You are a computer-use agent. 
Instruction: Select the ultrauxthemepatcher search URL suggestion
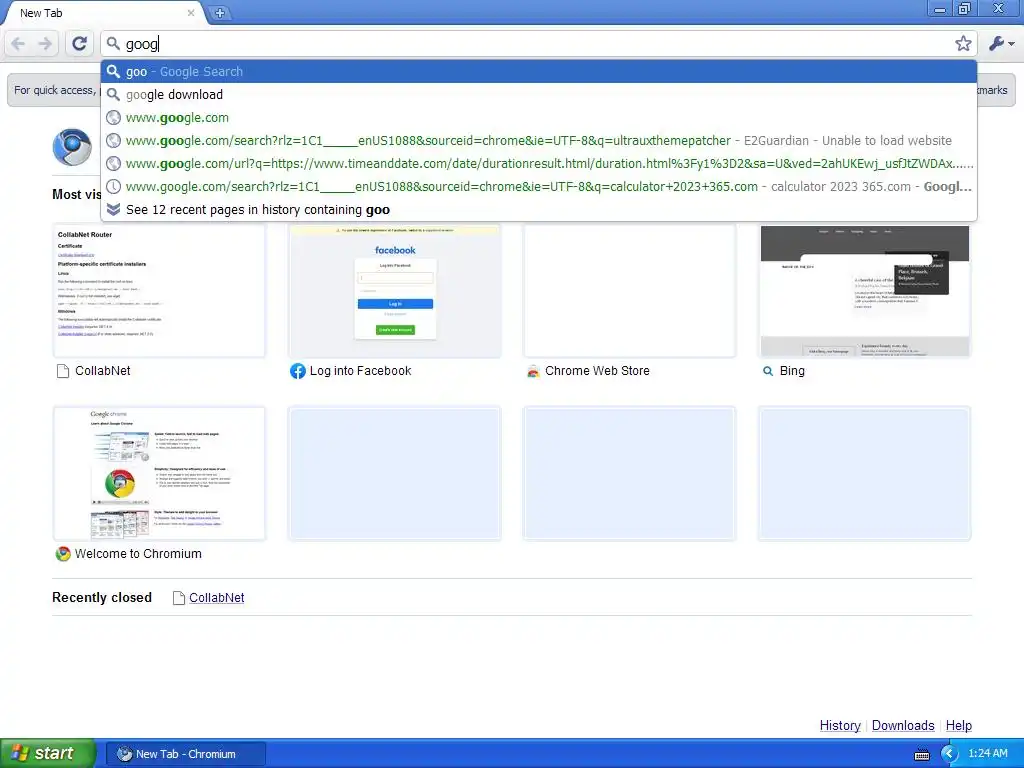click(539, 140)
